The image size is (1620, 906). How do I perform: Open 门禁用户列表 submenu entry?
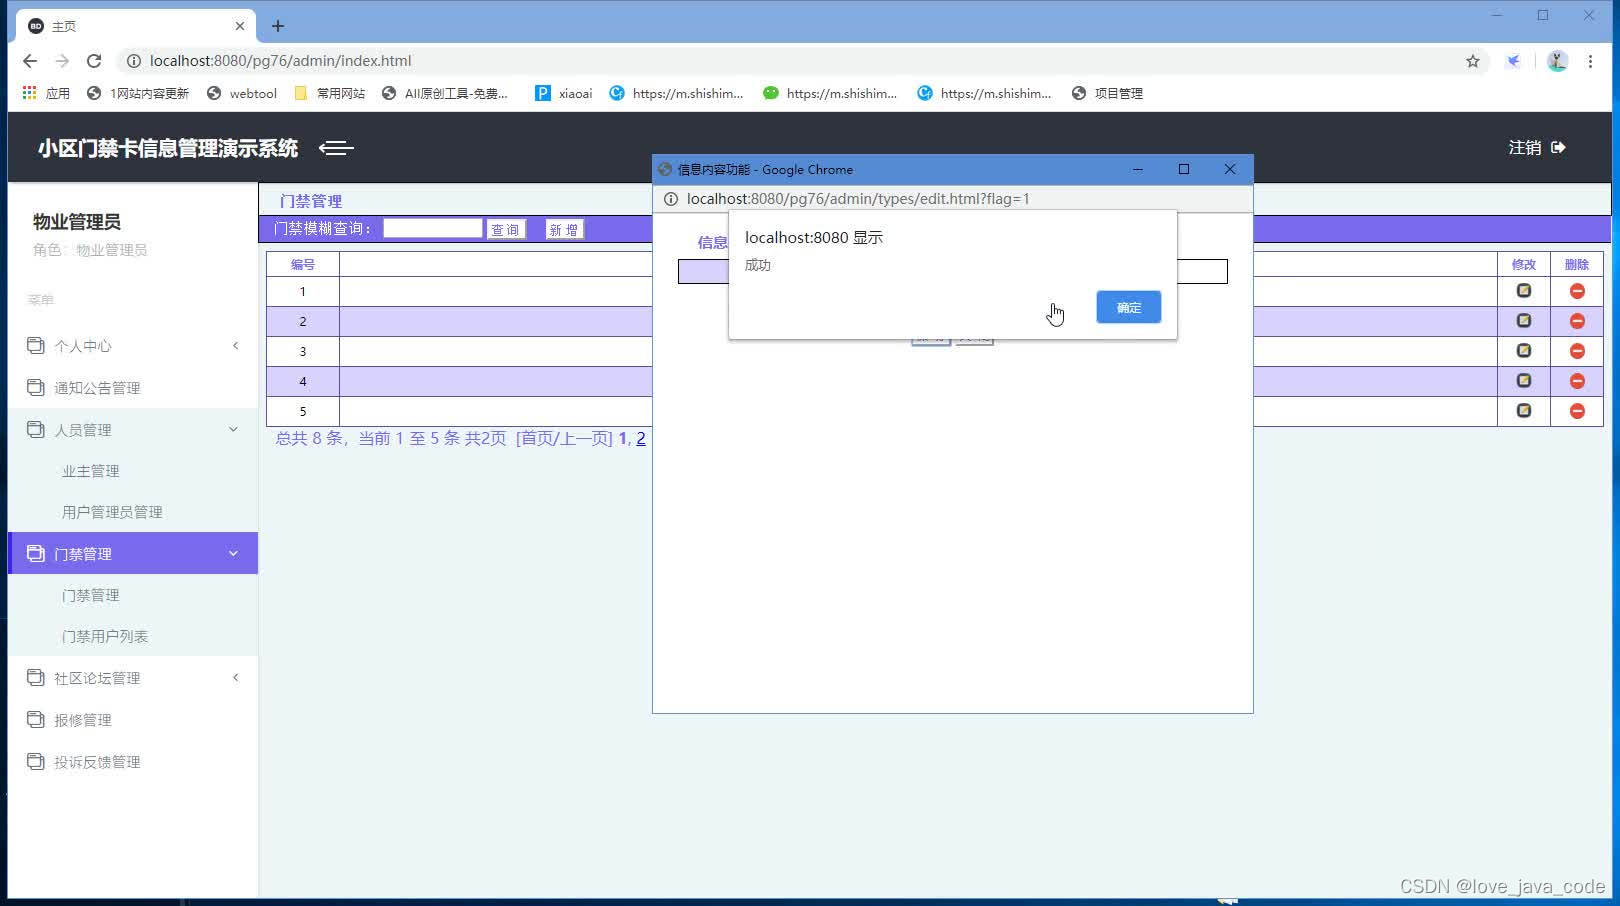(105, 636)
